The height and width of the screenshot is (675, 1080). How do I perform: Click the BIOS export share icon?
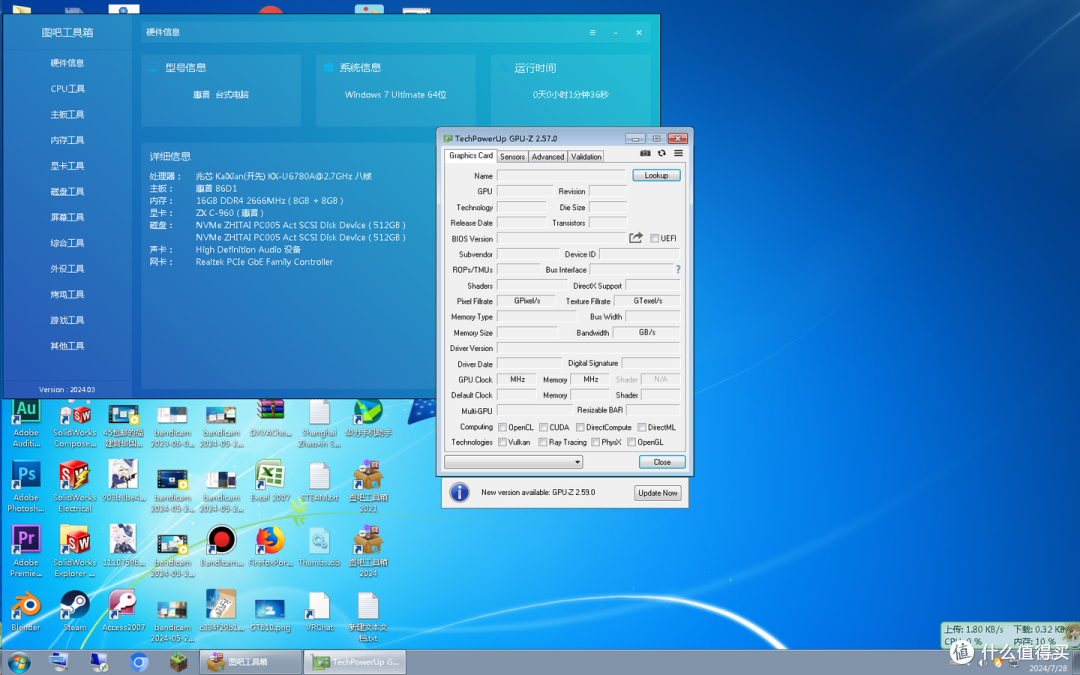pyautogui.click(x=636, y=238)
